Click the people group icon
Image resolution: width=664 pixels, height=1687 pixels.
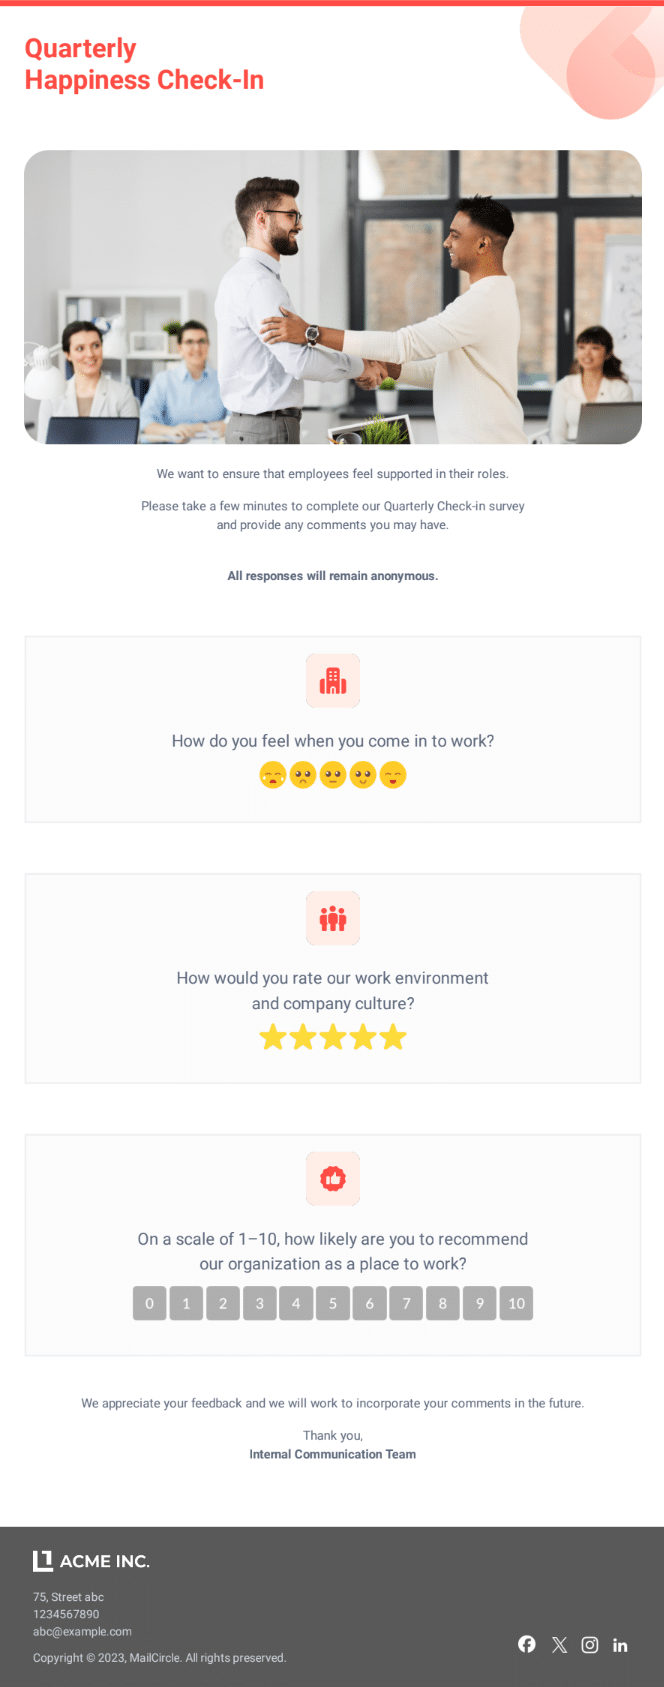pyautogui.click(x=333, y=918)
